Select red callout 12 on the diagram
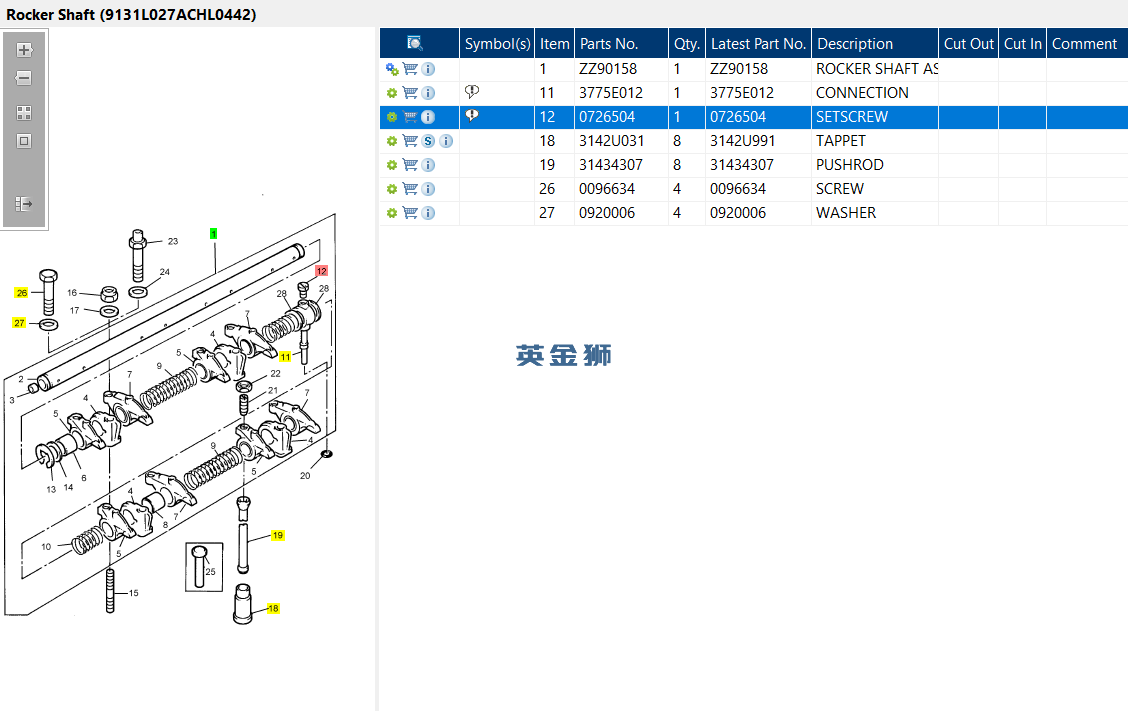Screen dimensions: 1128x711 point(322,271)
